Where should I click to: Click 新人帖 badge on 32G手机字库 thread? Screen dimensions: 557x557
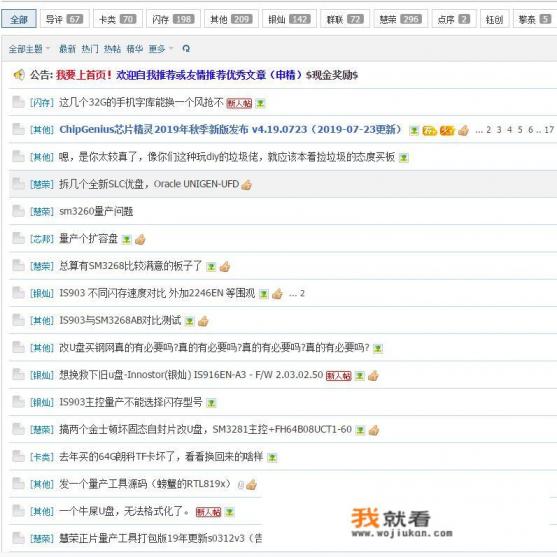239,103
